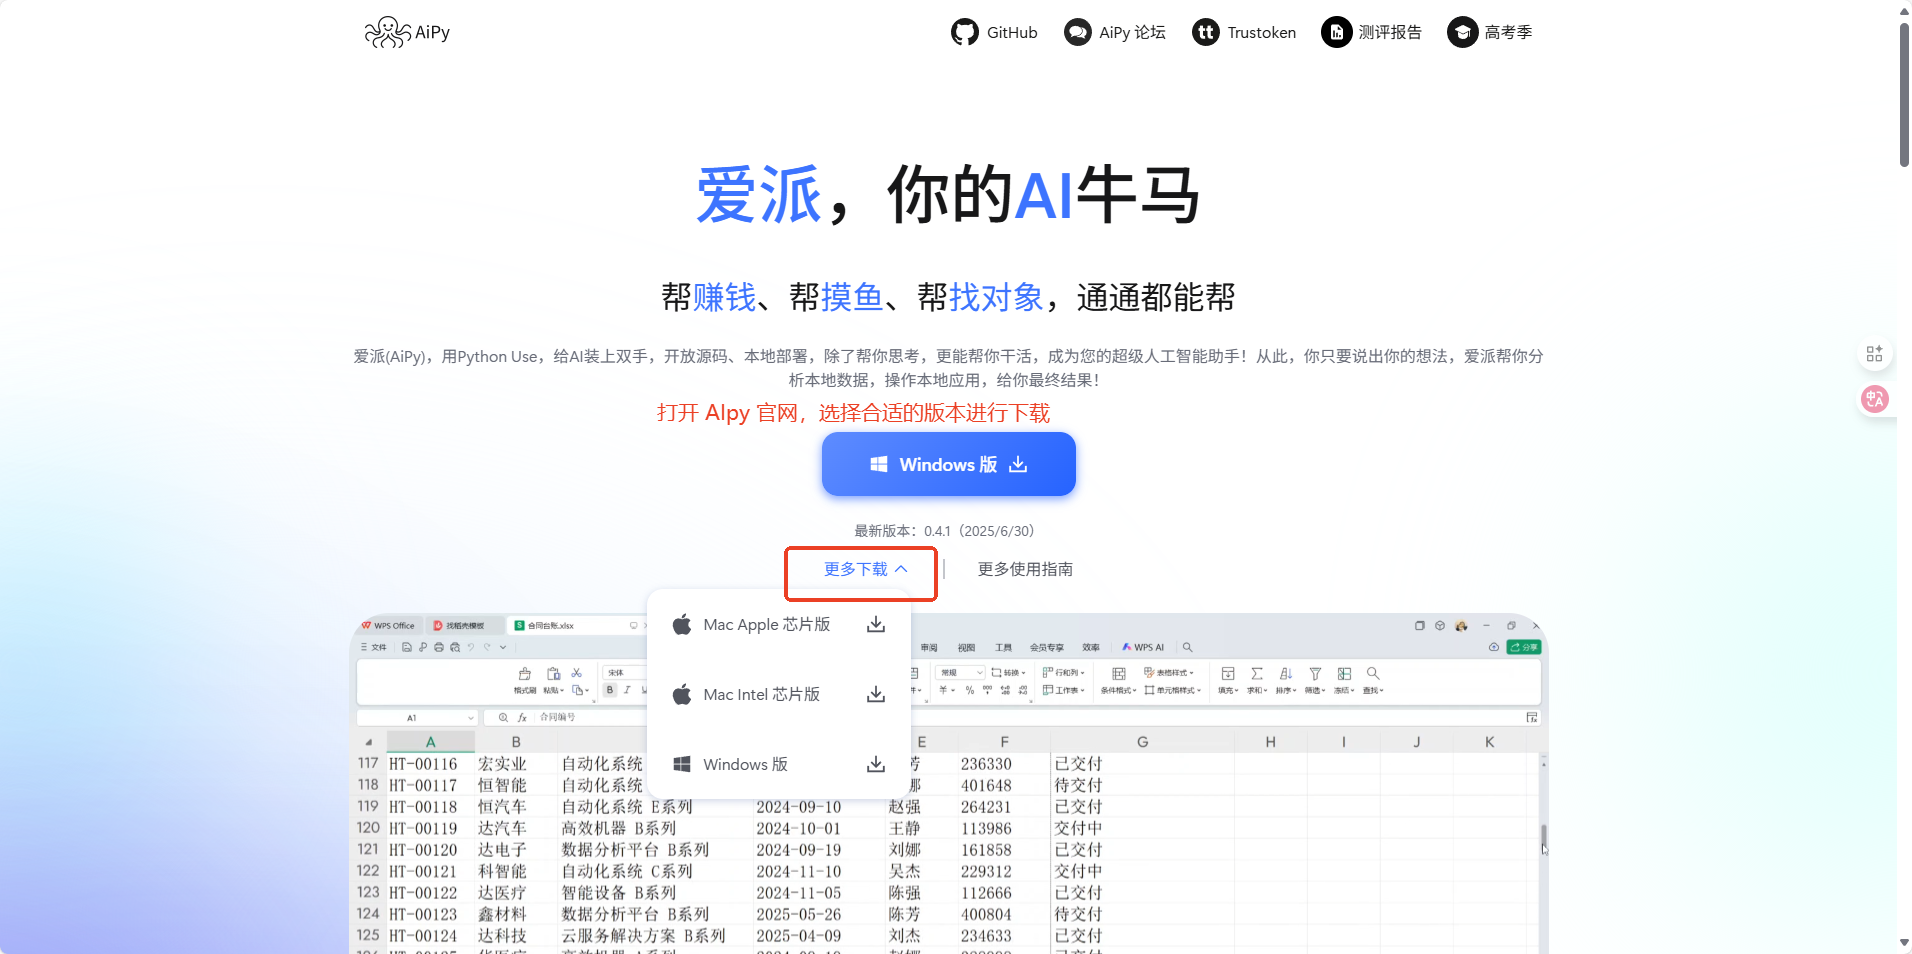Screen dimensions: 1912x954
Task: Click the 格式刷 format painter icon
Action: coord(525,674)
